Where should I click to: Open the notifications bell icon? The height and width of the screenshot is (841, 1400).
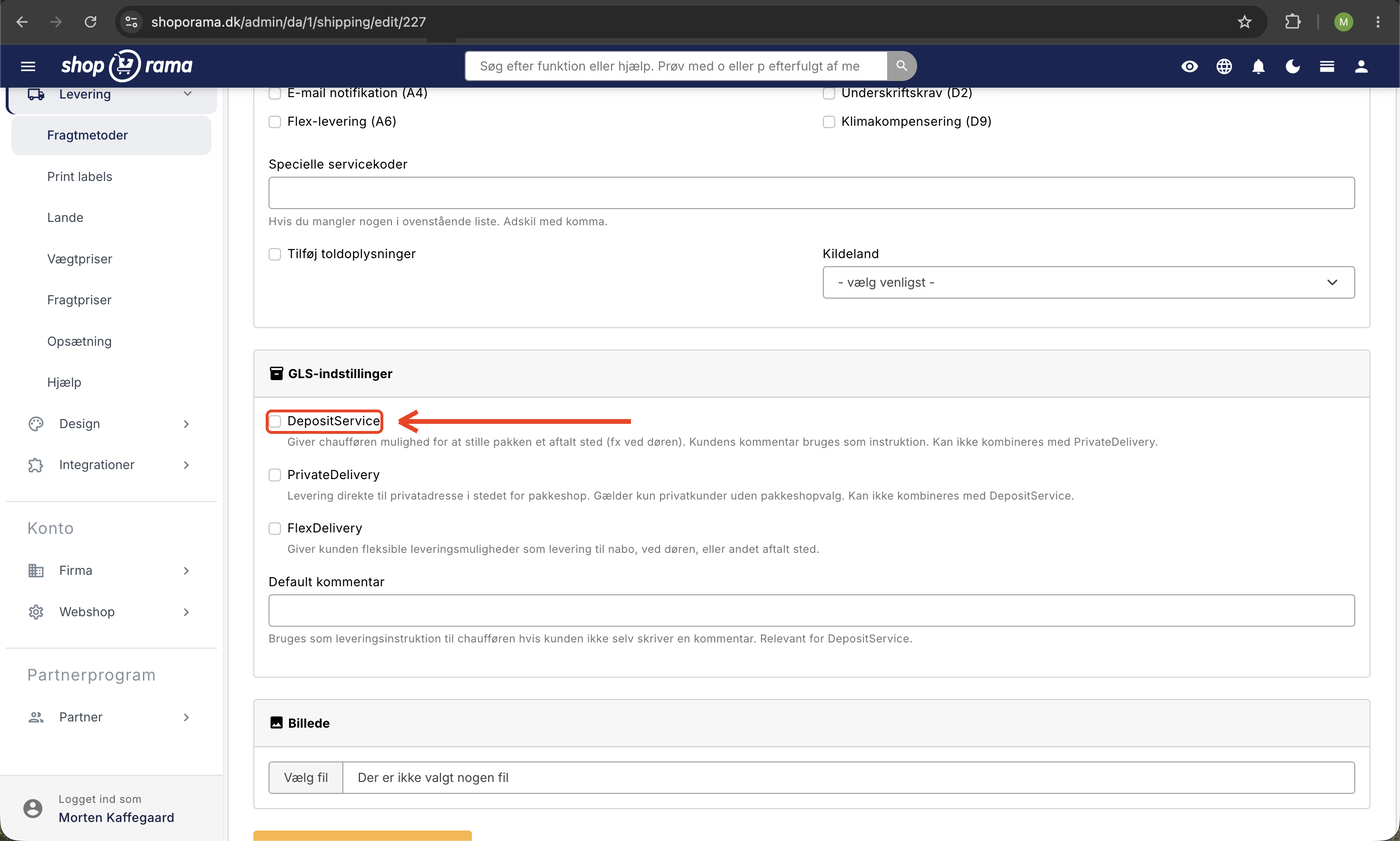click(1259, 66)
